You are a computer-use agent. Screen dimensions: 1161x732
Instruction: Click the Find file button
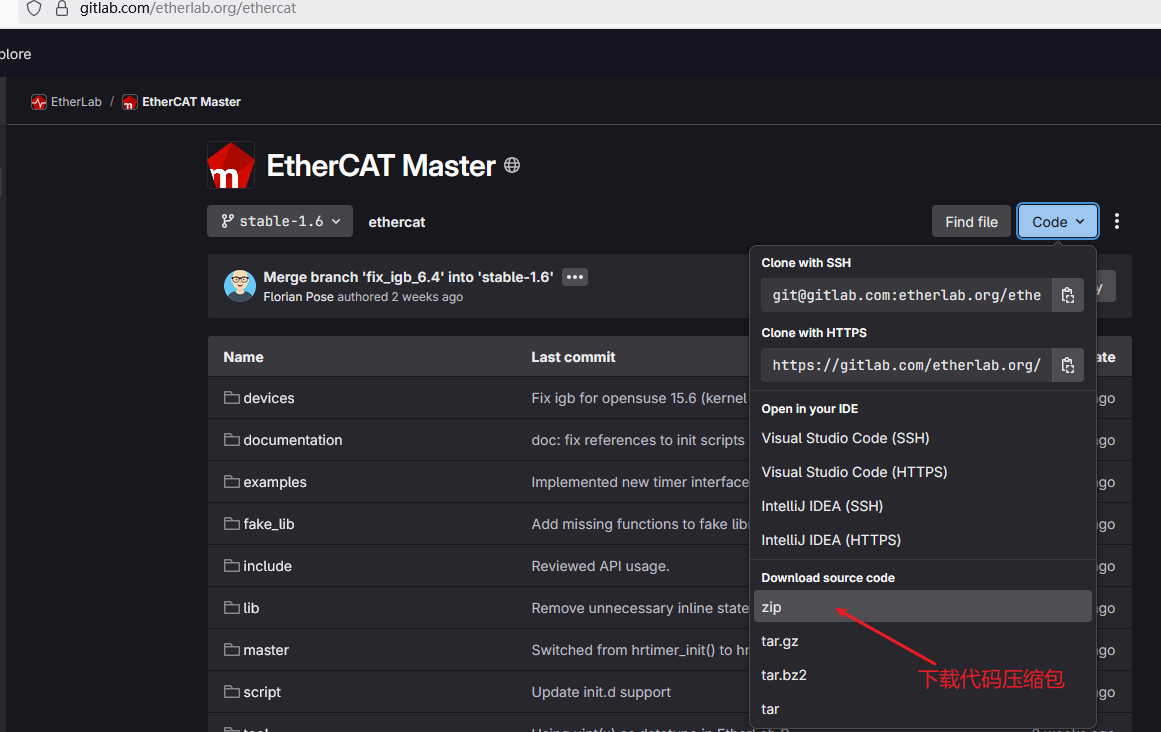971,222
